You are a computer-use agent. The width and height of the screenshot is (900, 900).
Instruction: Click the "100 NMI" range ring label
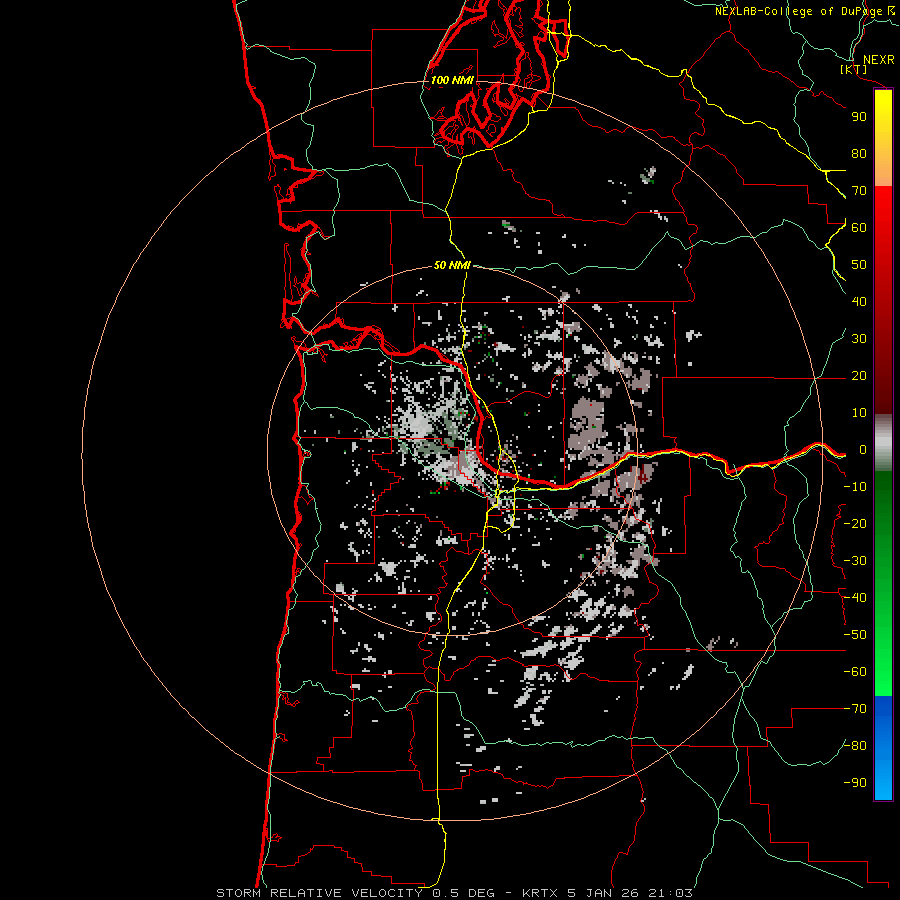(452, 80)
